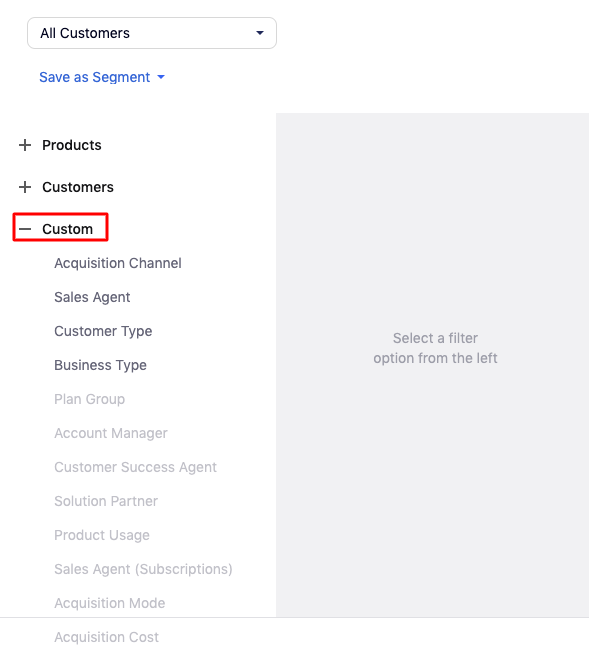Choose Sales Agent (Subscriptions) filter

(x=143, y=569)
